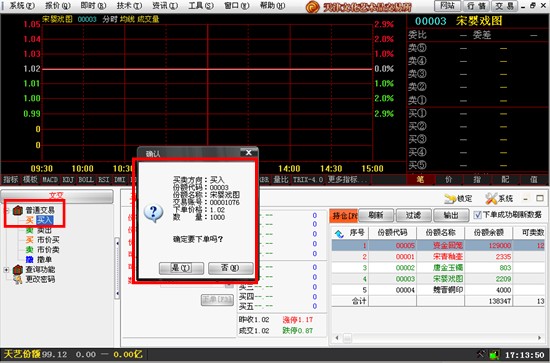The image size is (550, 363).
Task: Toggle 下单成功刷新数据 checkbox
Action: click(477, 215)
